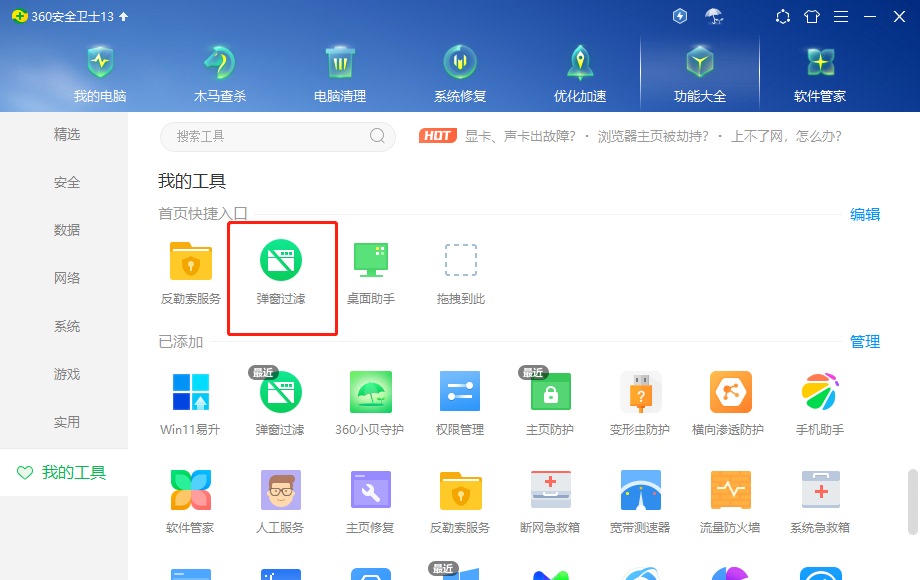This screenshot has width=920, height=580.
Task: Open 手机助手 tool
Action: click(820, 404)
